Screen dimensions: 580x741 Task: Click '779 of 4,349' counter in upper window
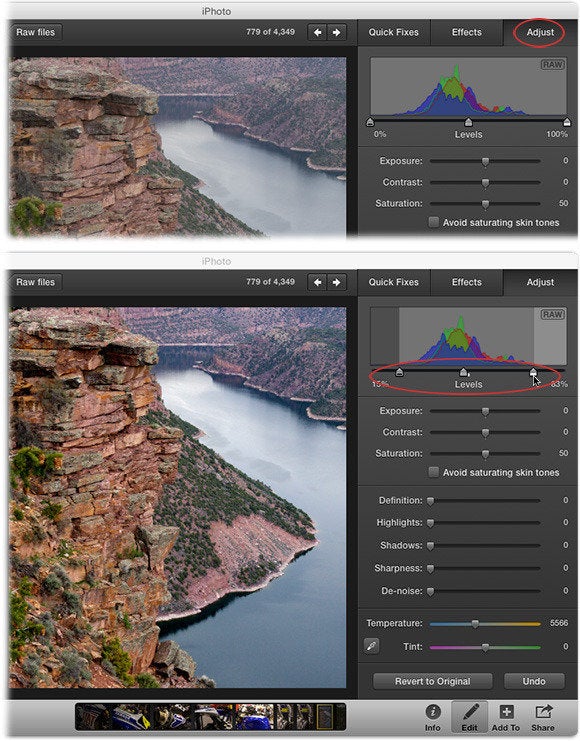point(270,32)
